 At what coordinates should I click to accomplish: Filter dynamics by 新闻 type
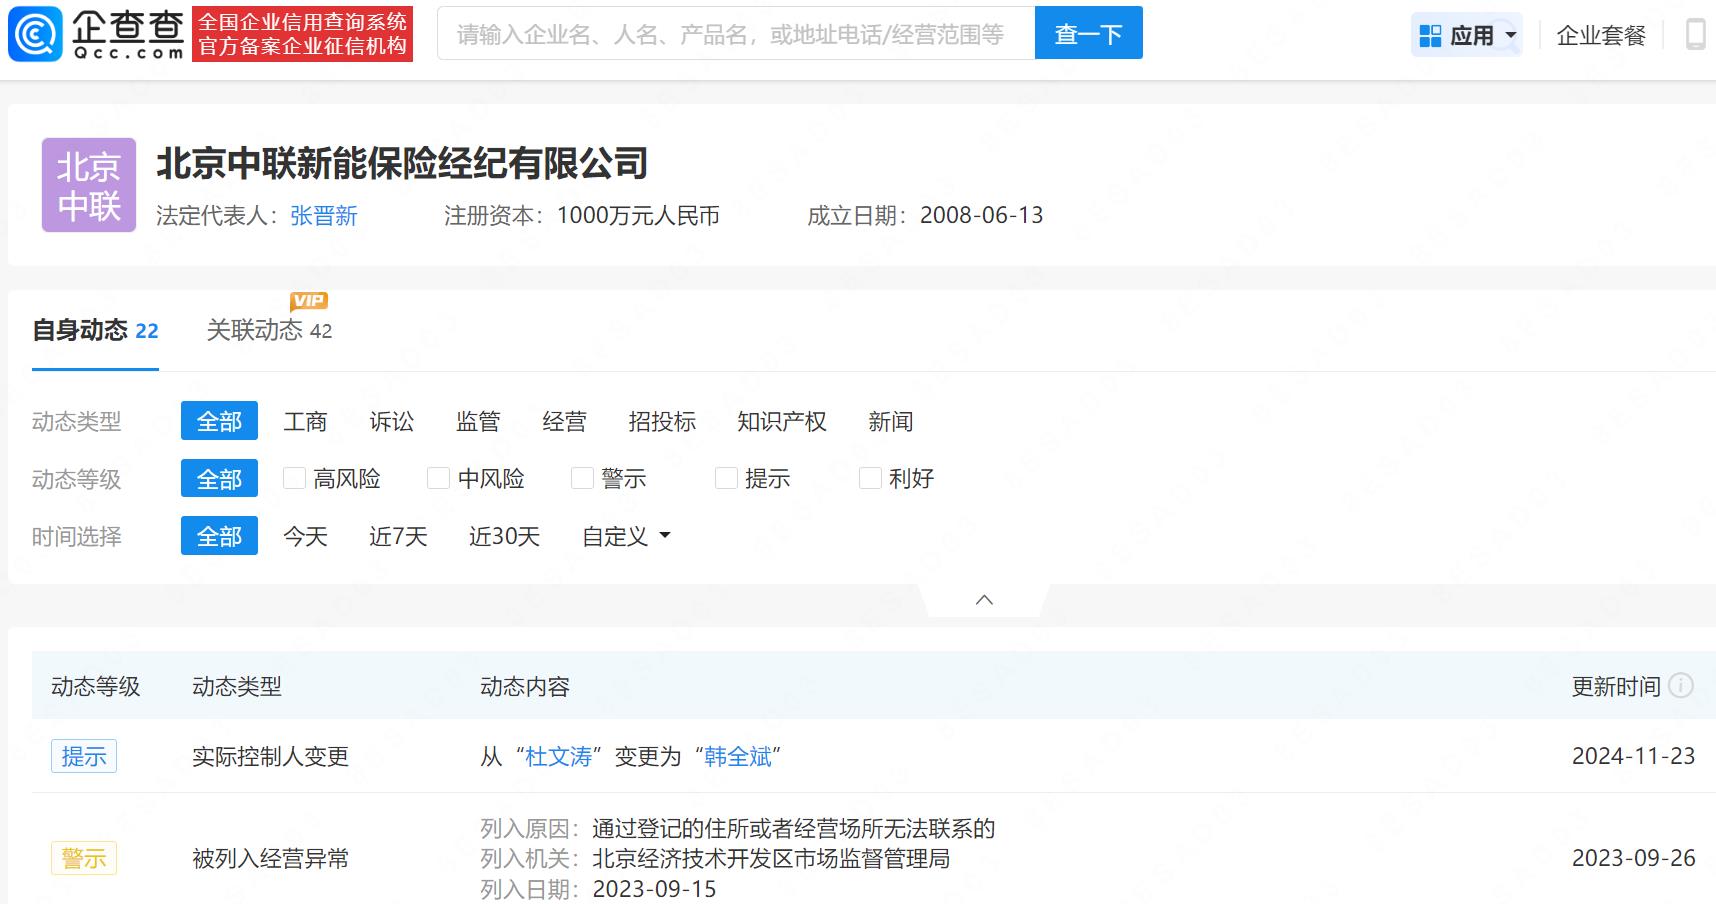[891, 422]
